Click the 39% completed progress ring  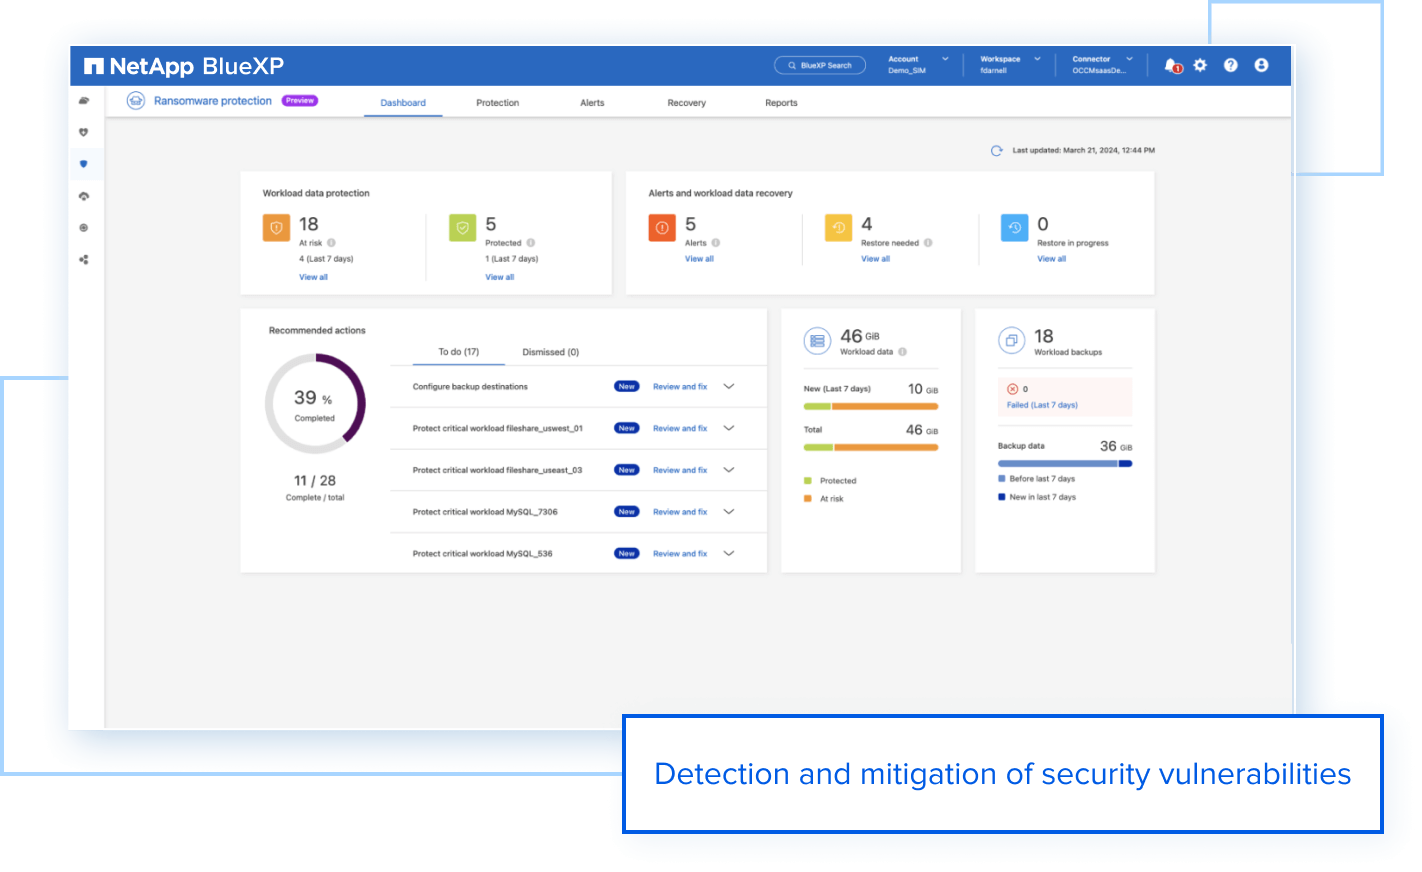tap(315, 404)
